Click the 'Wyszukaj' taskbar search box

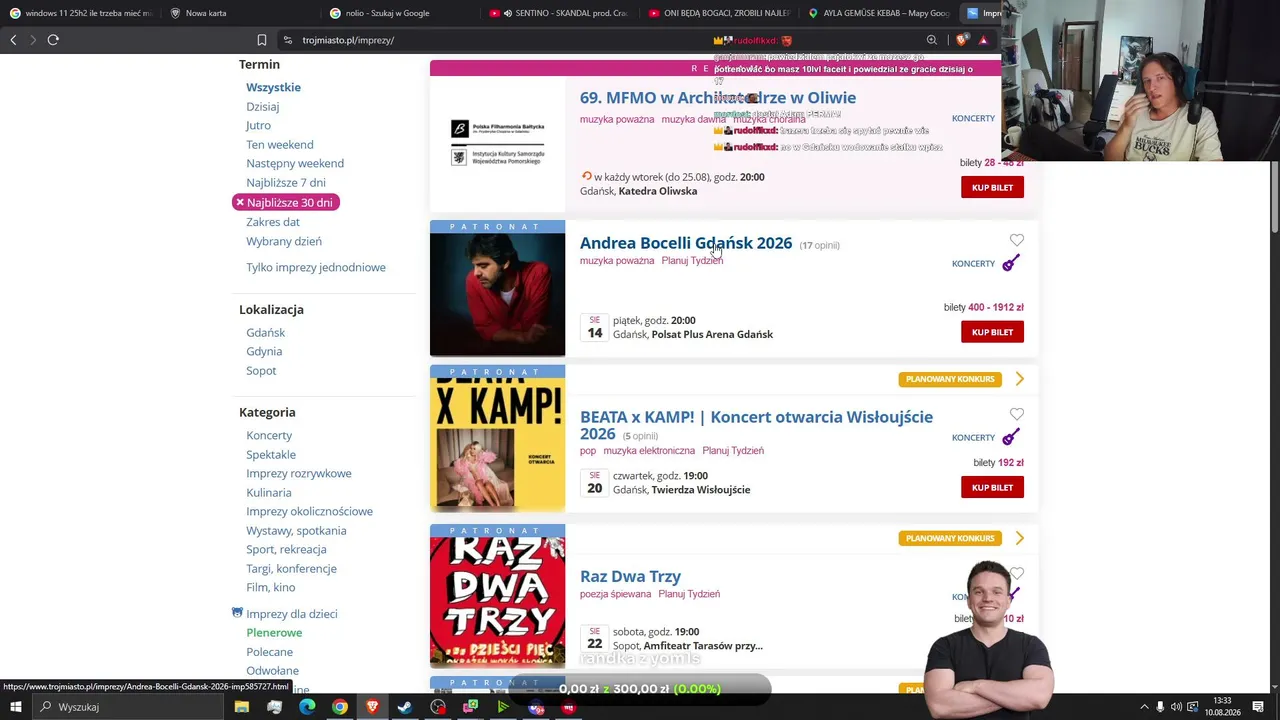pos(130,707)
